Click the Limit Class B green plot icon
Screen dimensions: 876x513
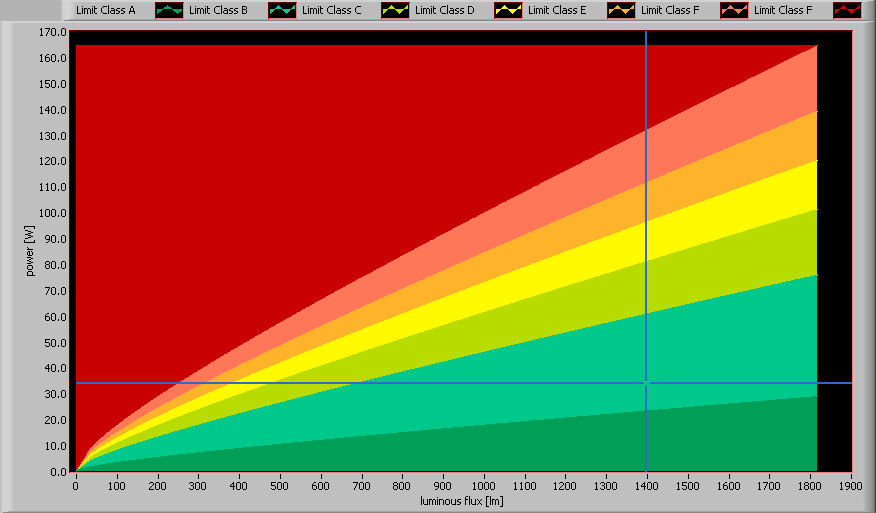point(282,10)
